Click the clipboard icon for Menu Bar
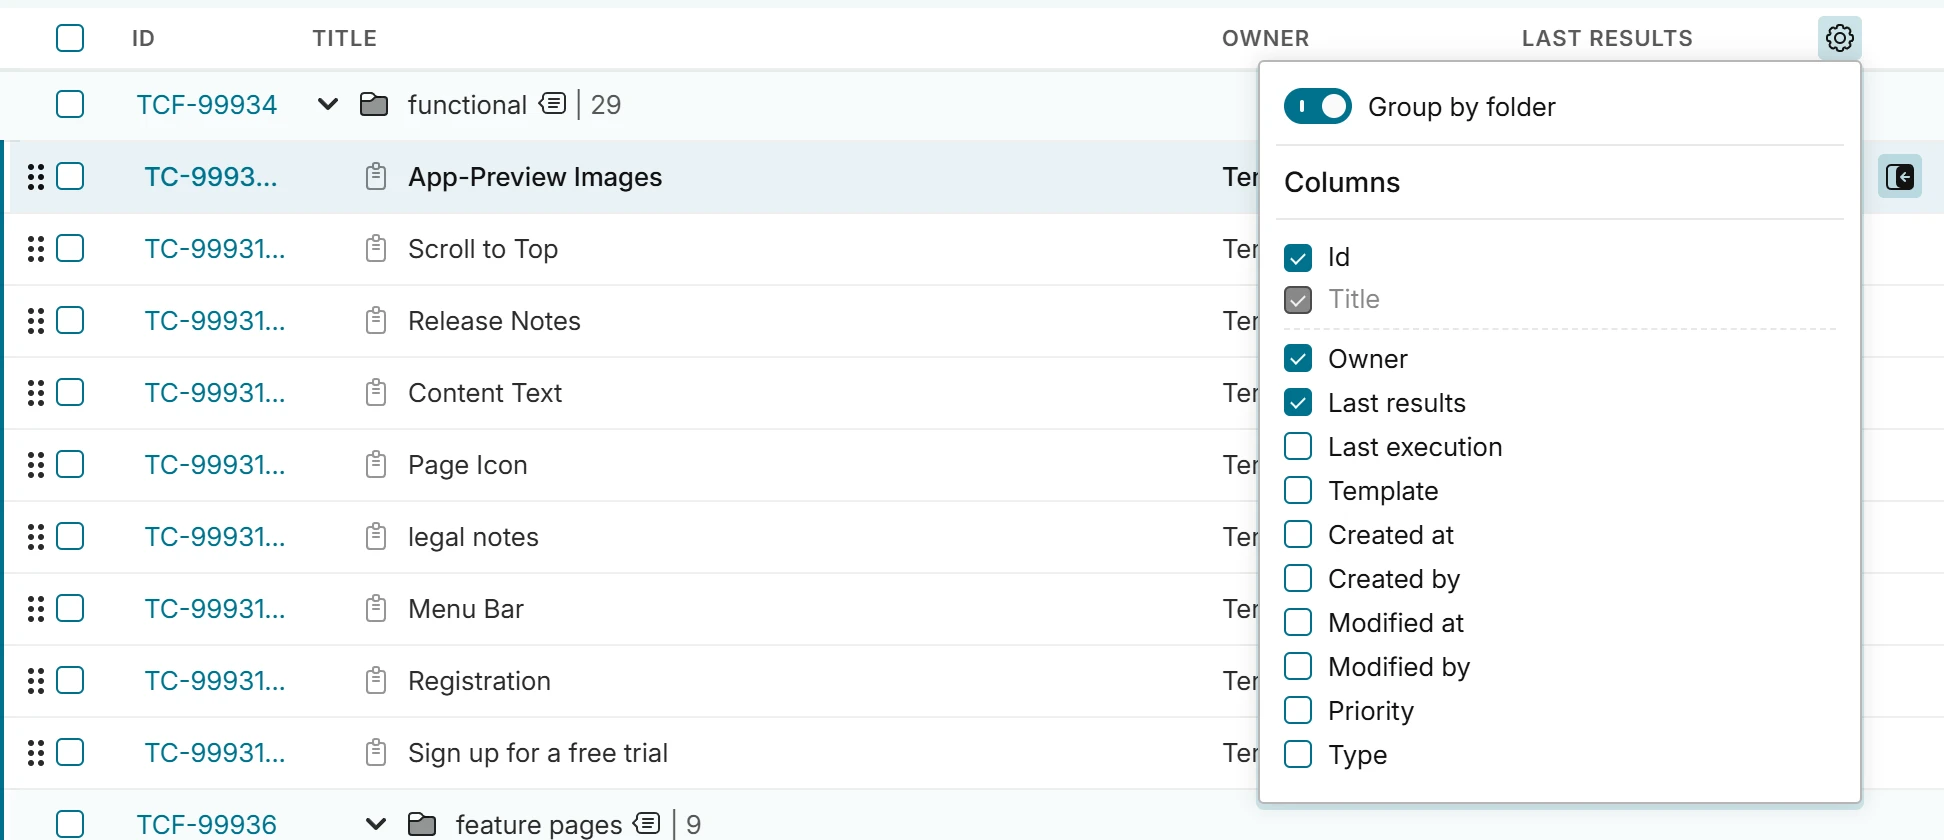1944x840 pixels. pyautogui.click(x=376, y=608)
